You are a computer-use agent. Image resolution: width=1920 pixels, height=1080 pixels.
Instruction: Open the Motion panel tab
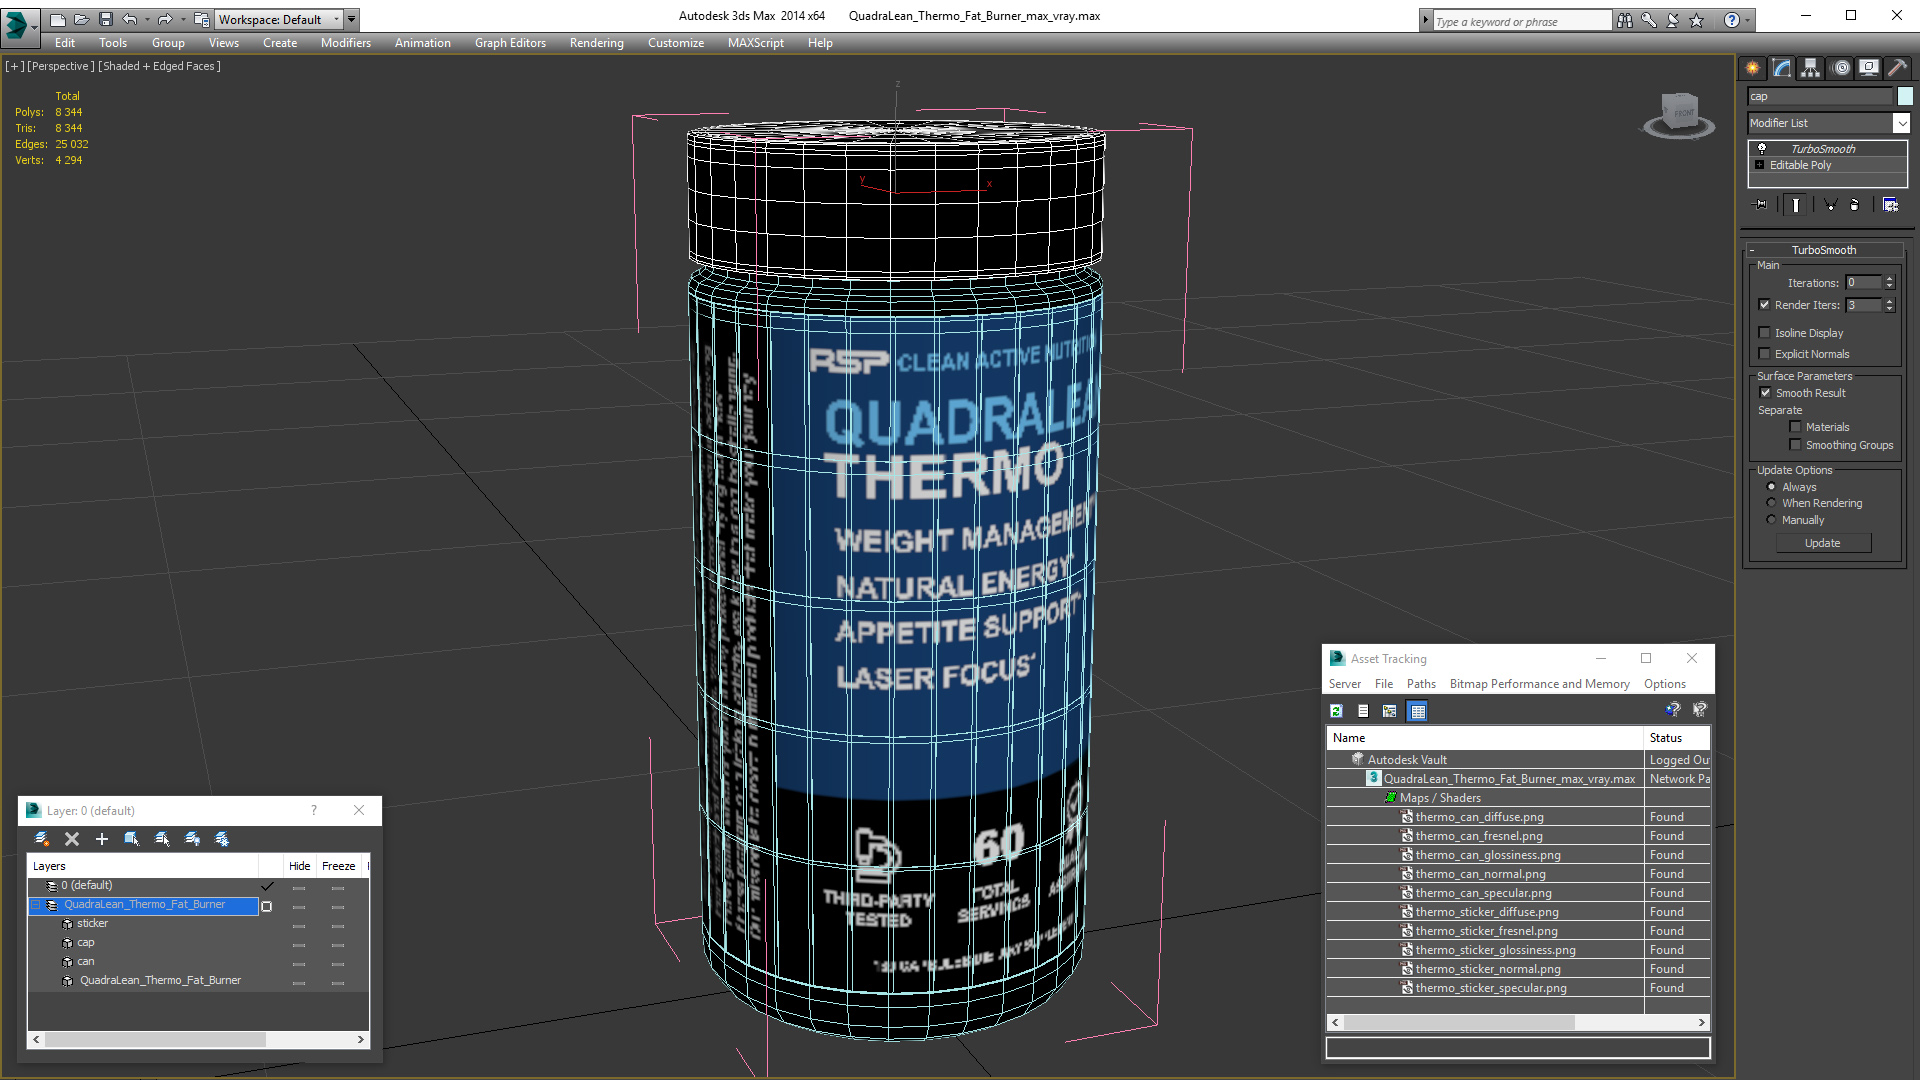pos(1840,68)
